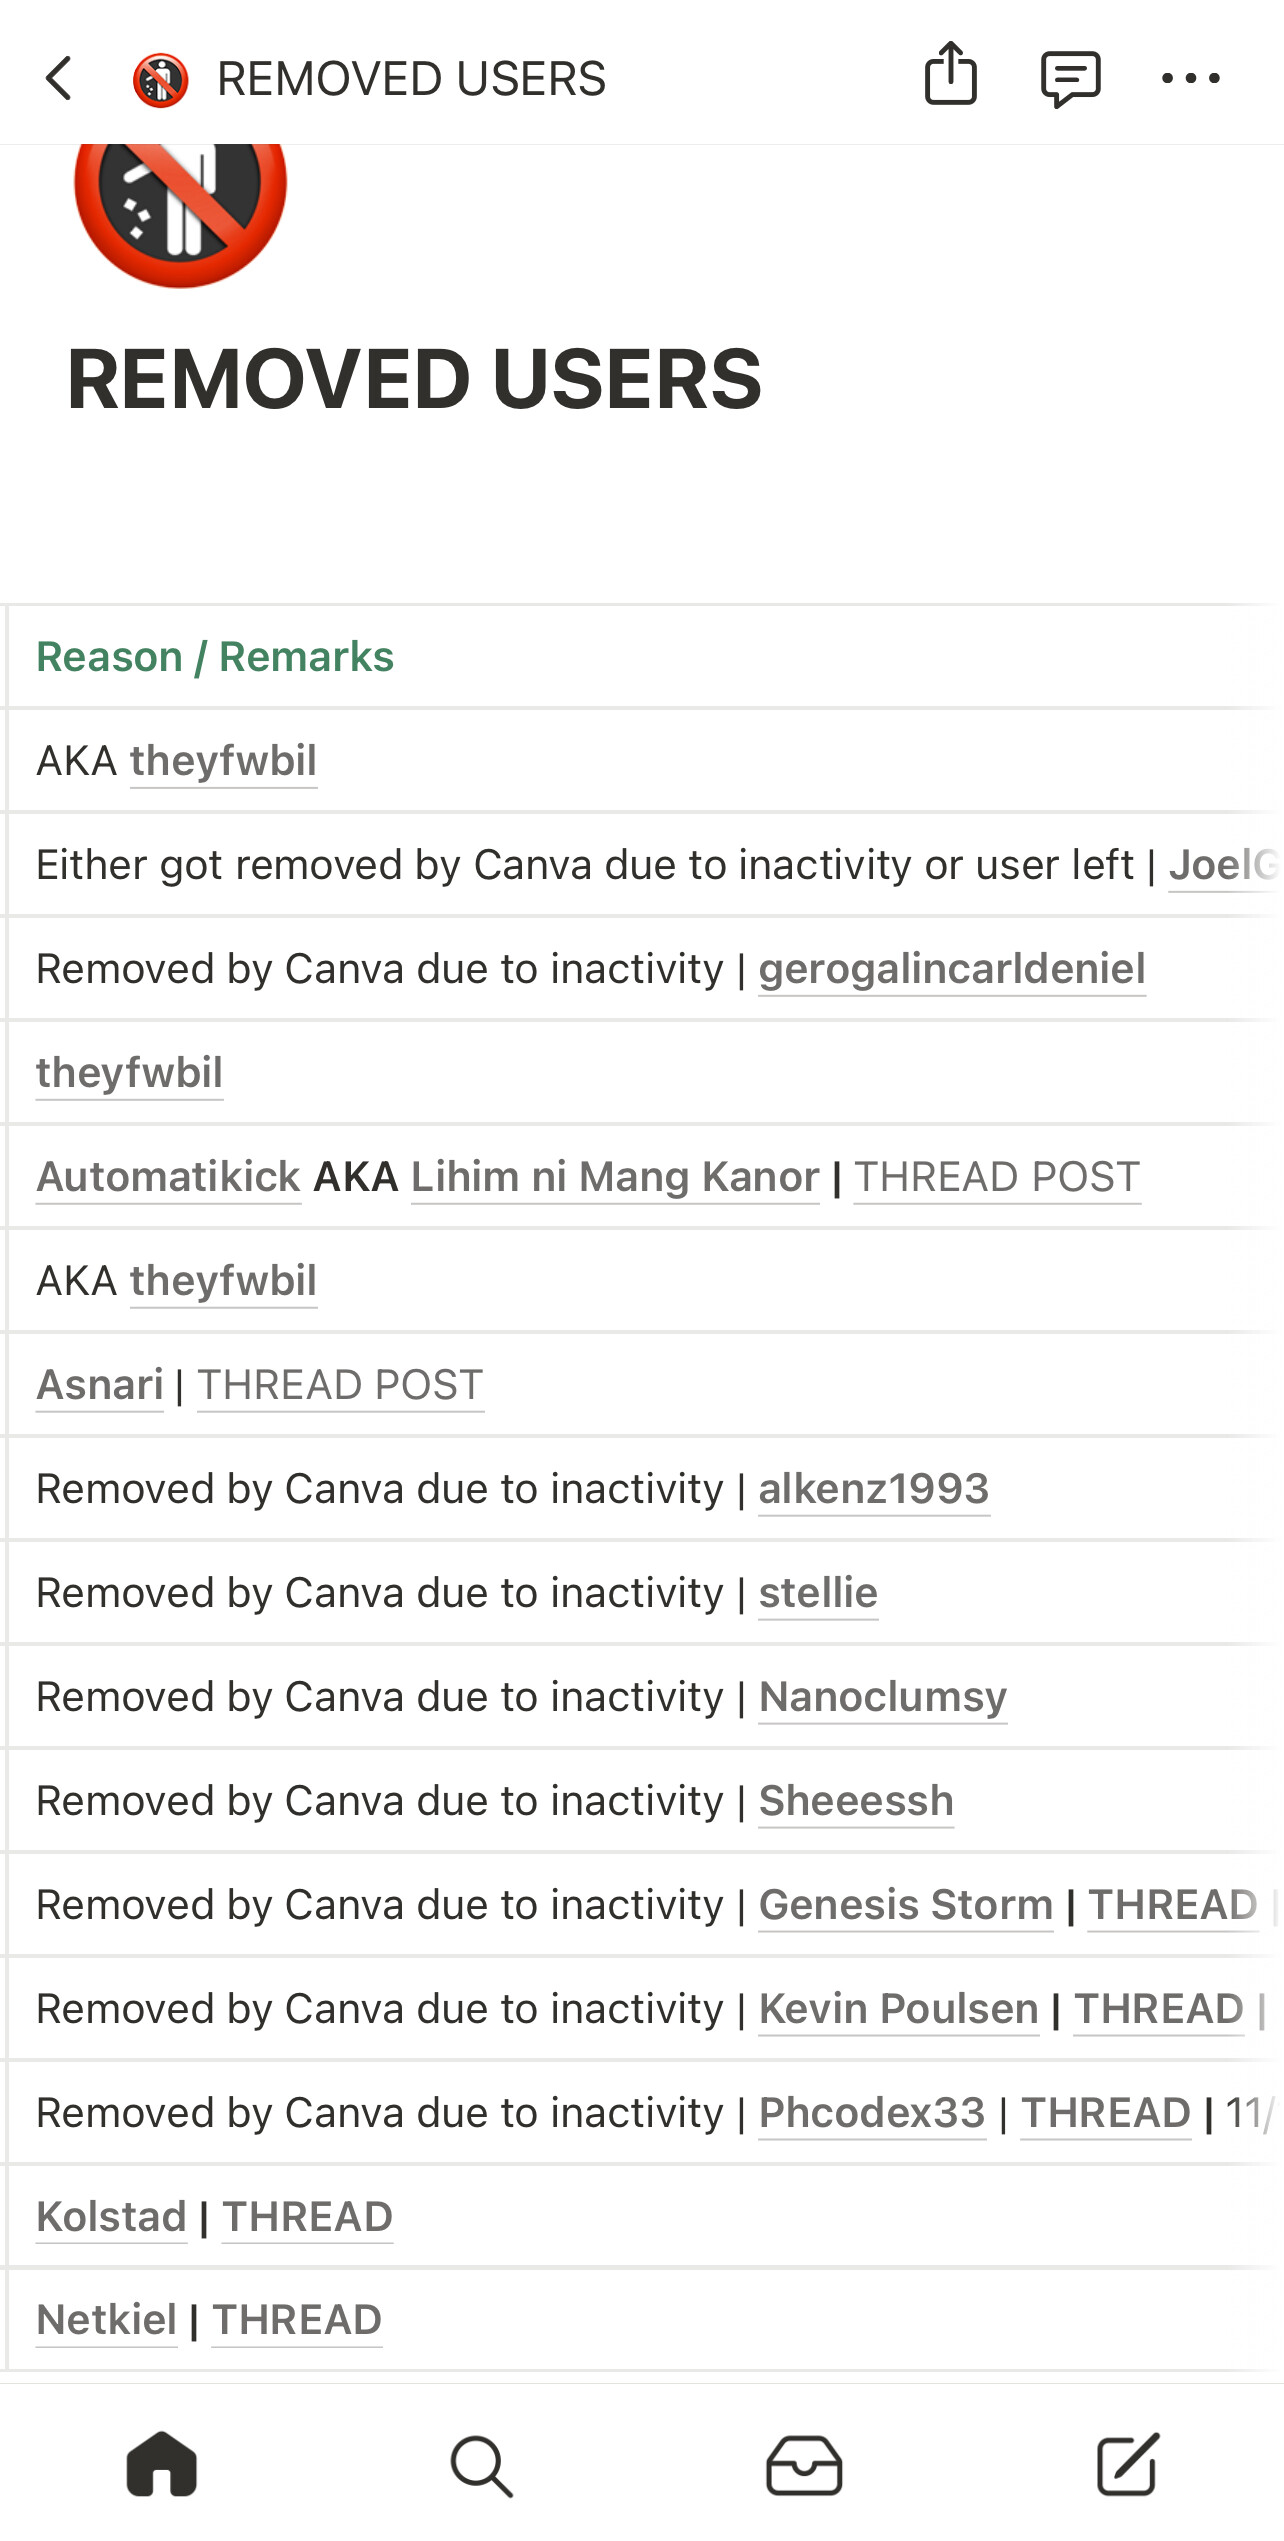The image size is (1284, 2541).
Task: Open the page comments icon
Action: tap(1070, 79)
